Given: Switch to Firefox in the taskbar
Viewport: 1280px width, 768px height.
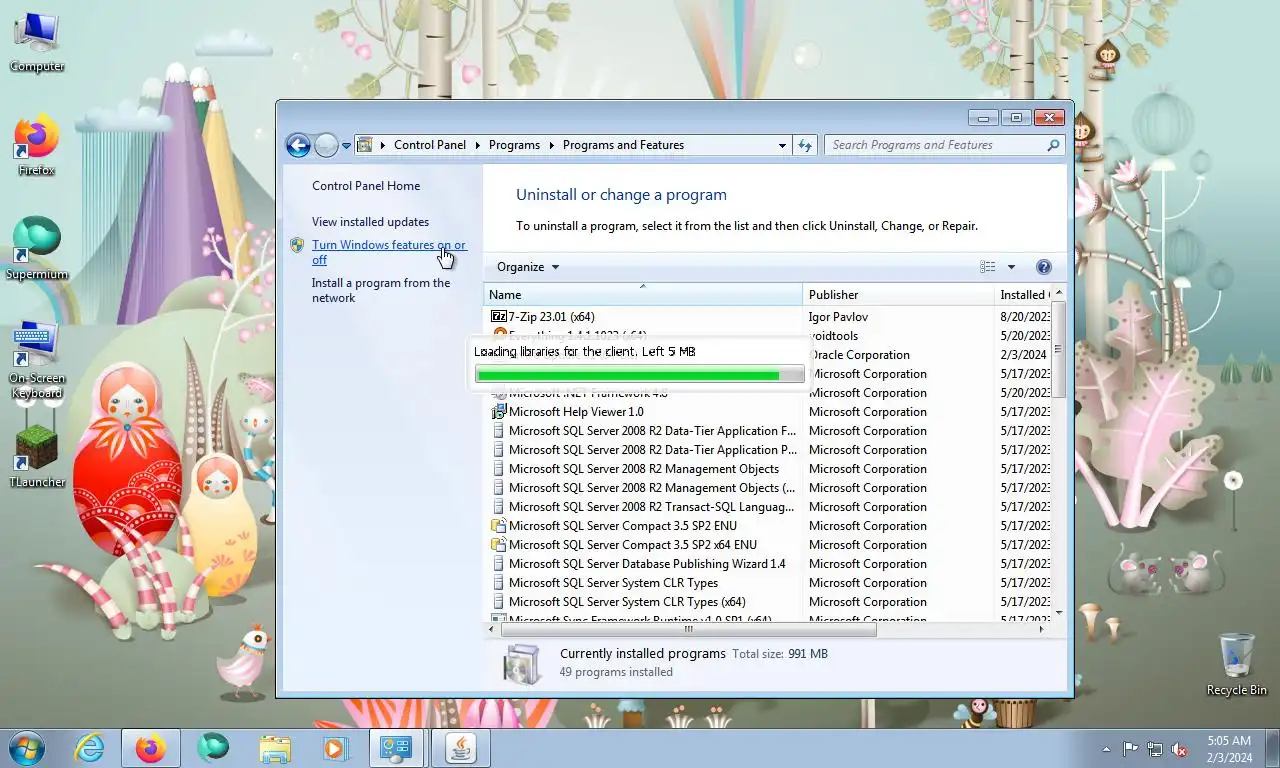Looking at the screenshot, I should coord(150,747).
